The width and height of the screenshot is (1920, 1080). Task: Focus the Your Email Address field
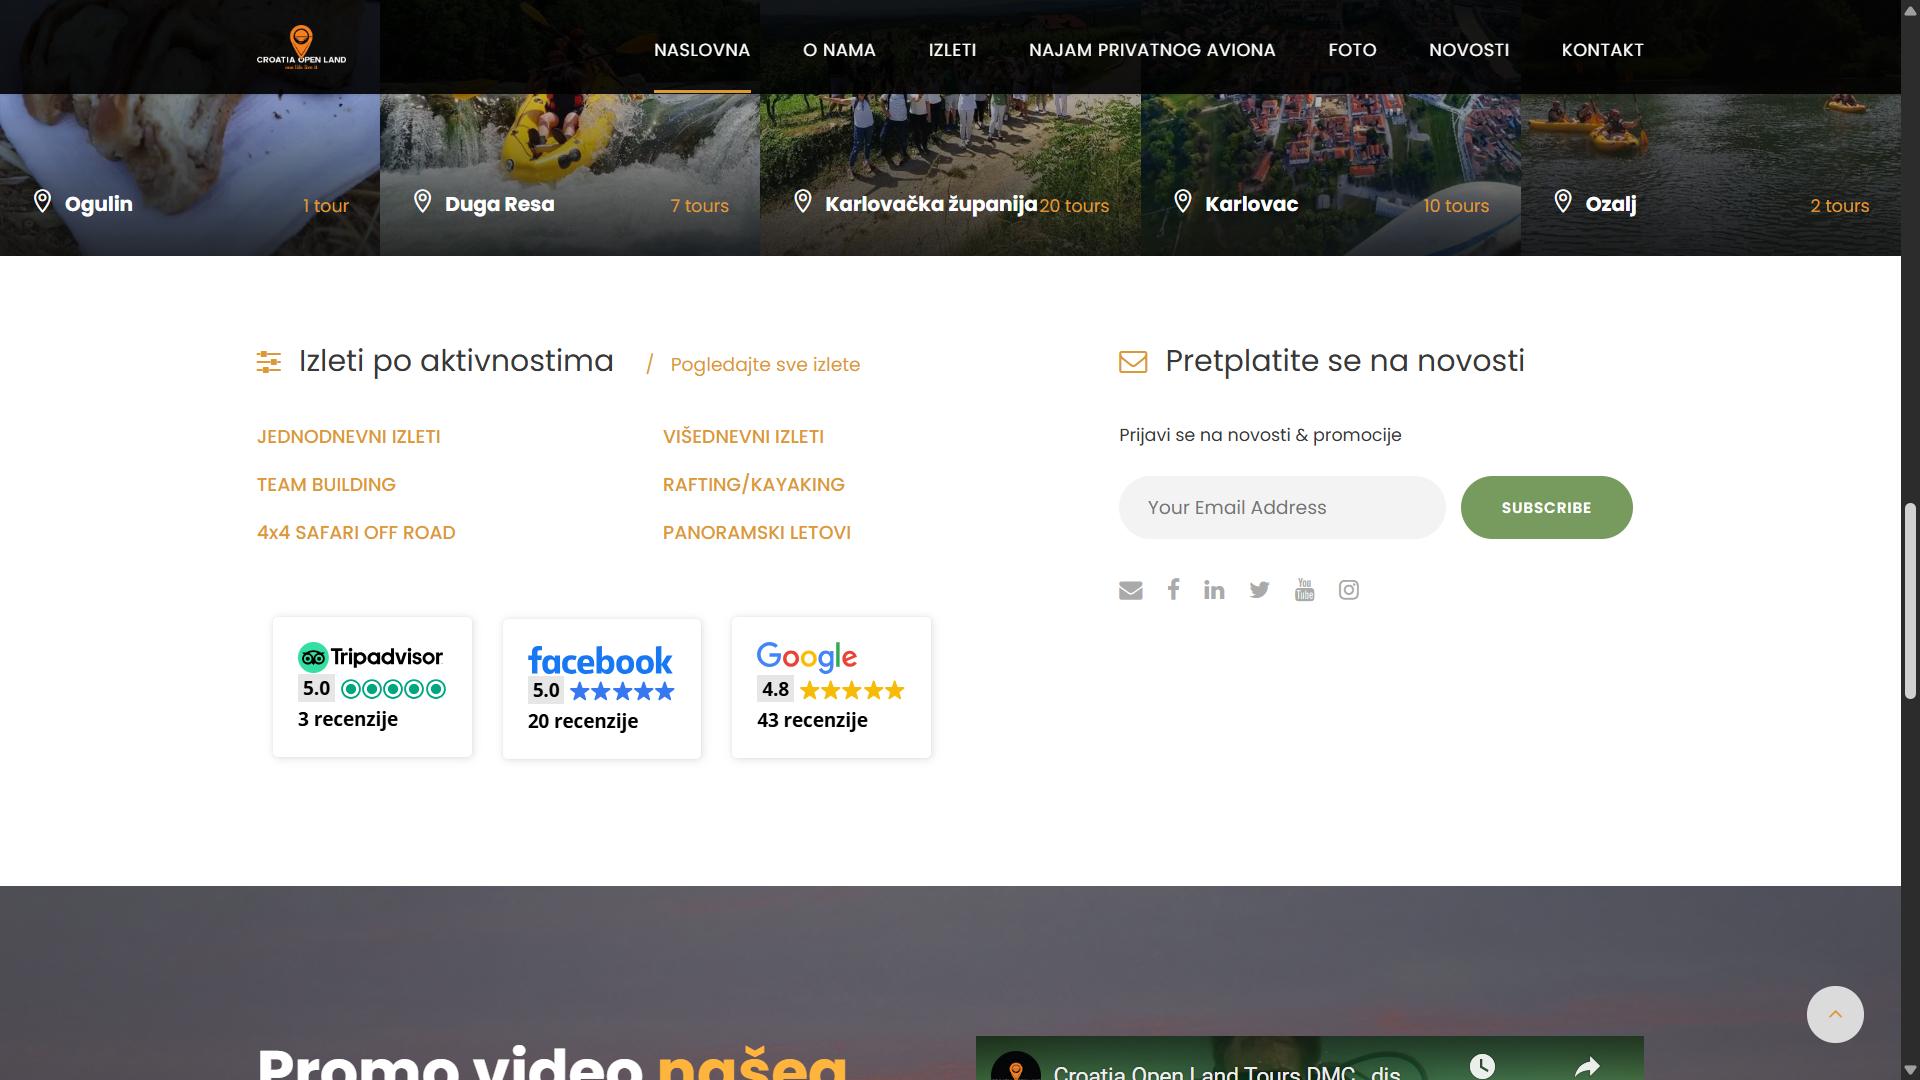(1281, 508)
